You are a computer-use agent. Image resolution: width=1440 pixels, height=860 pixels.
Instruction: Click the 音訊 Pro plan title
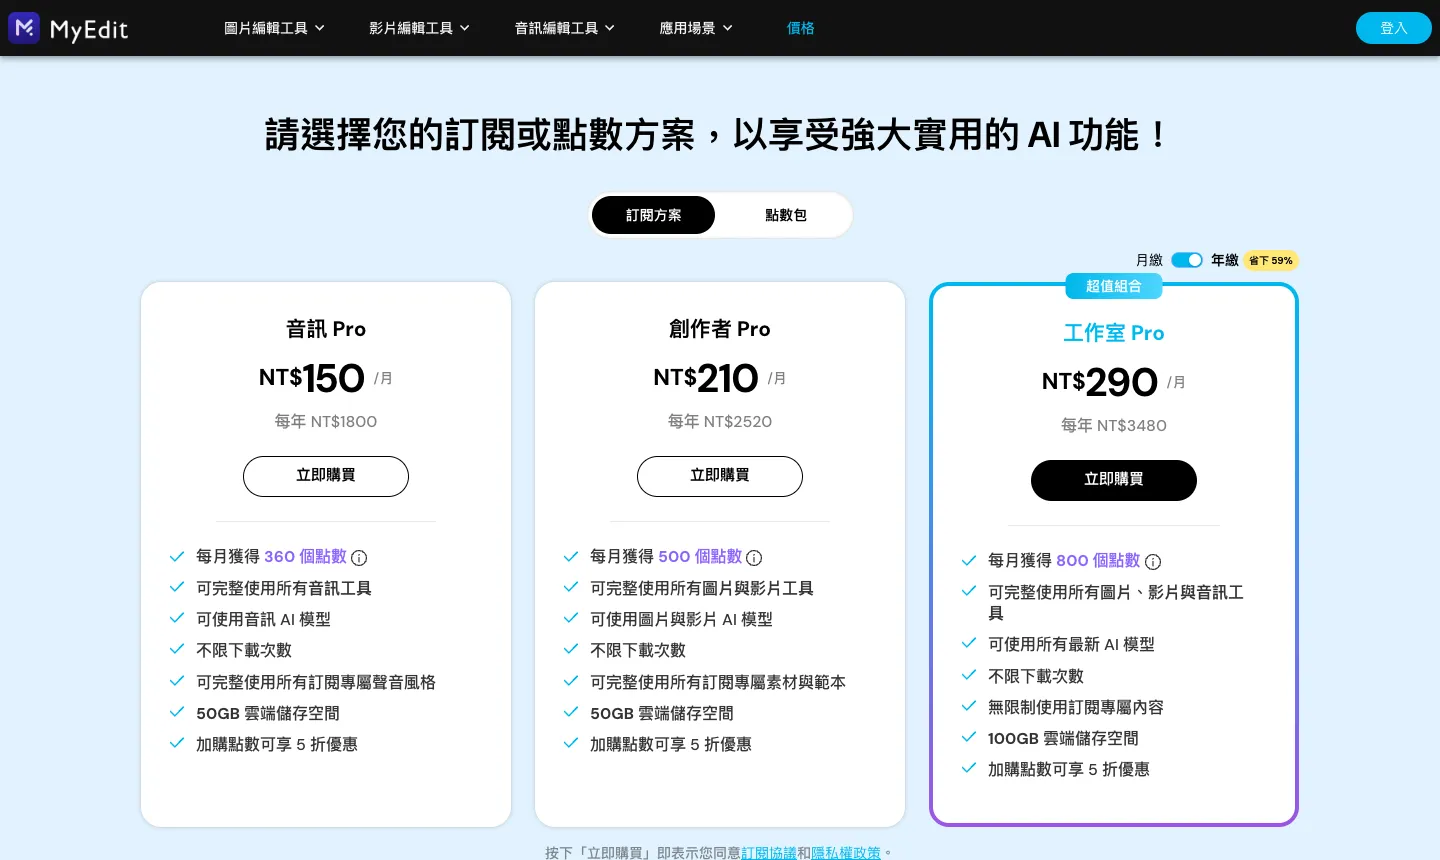pyautogui.click(x=326, y=329)
